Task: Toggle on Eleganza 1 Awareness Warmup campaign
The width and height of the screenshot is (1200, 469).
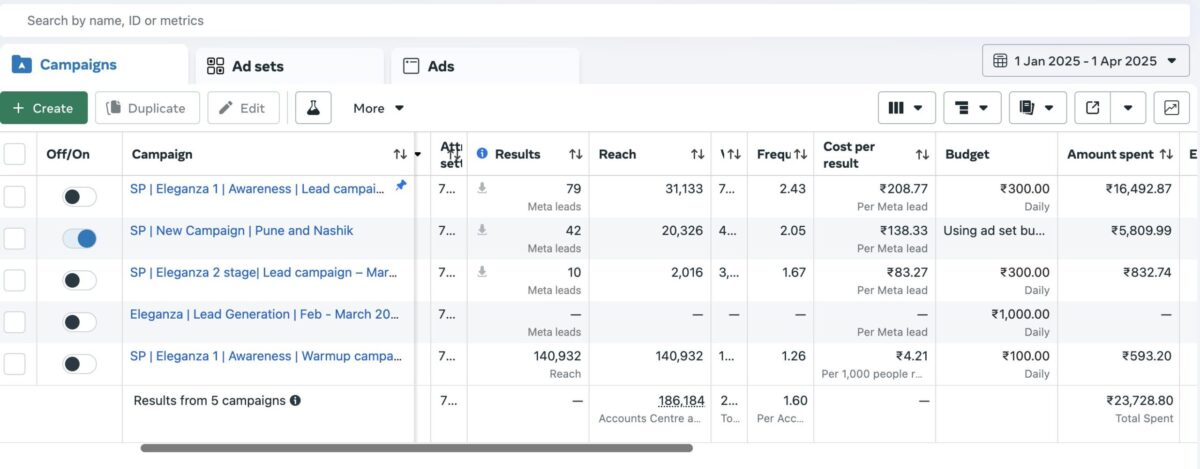Action: (x=79, y=364)
